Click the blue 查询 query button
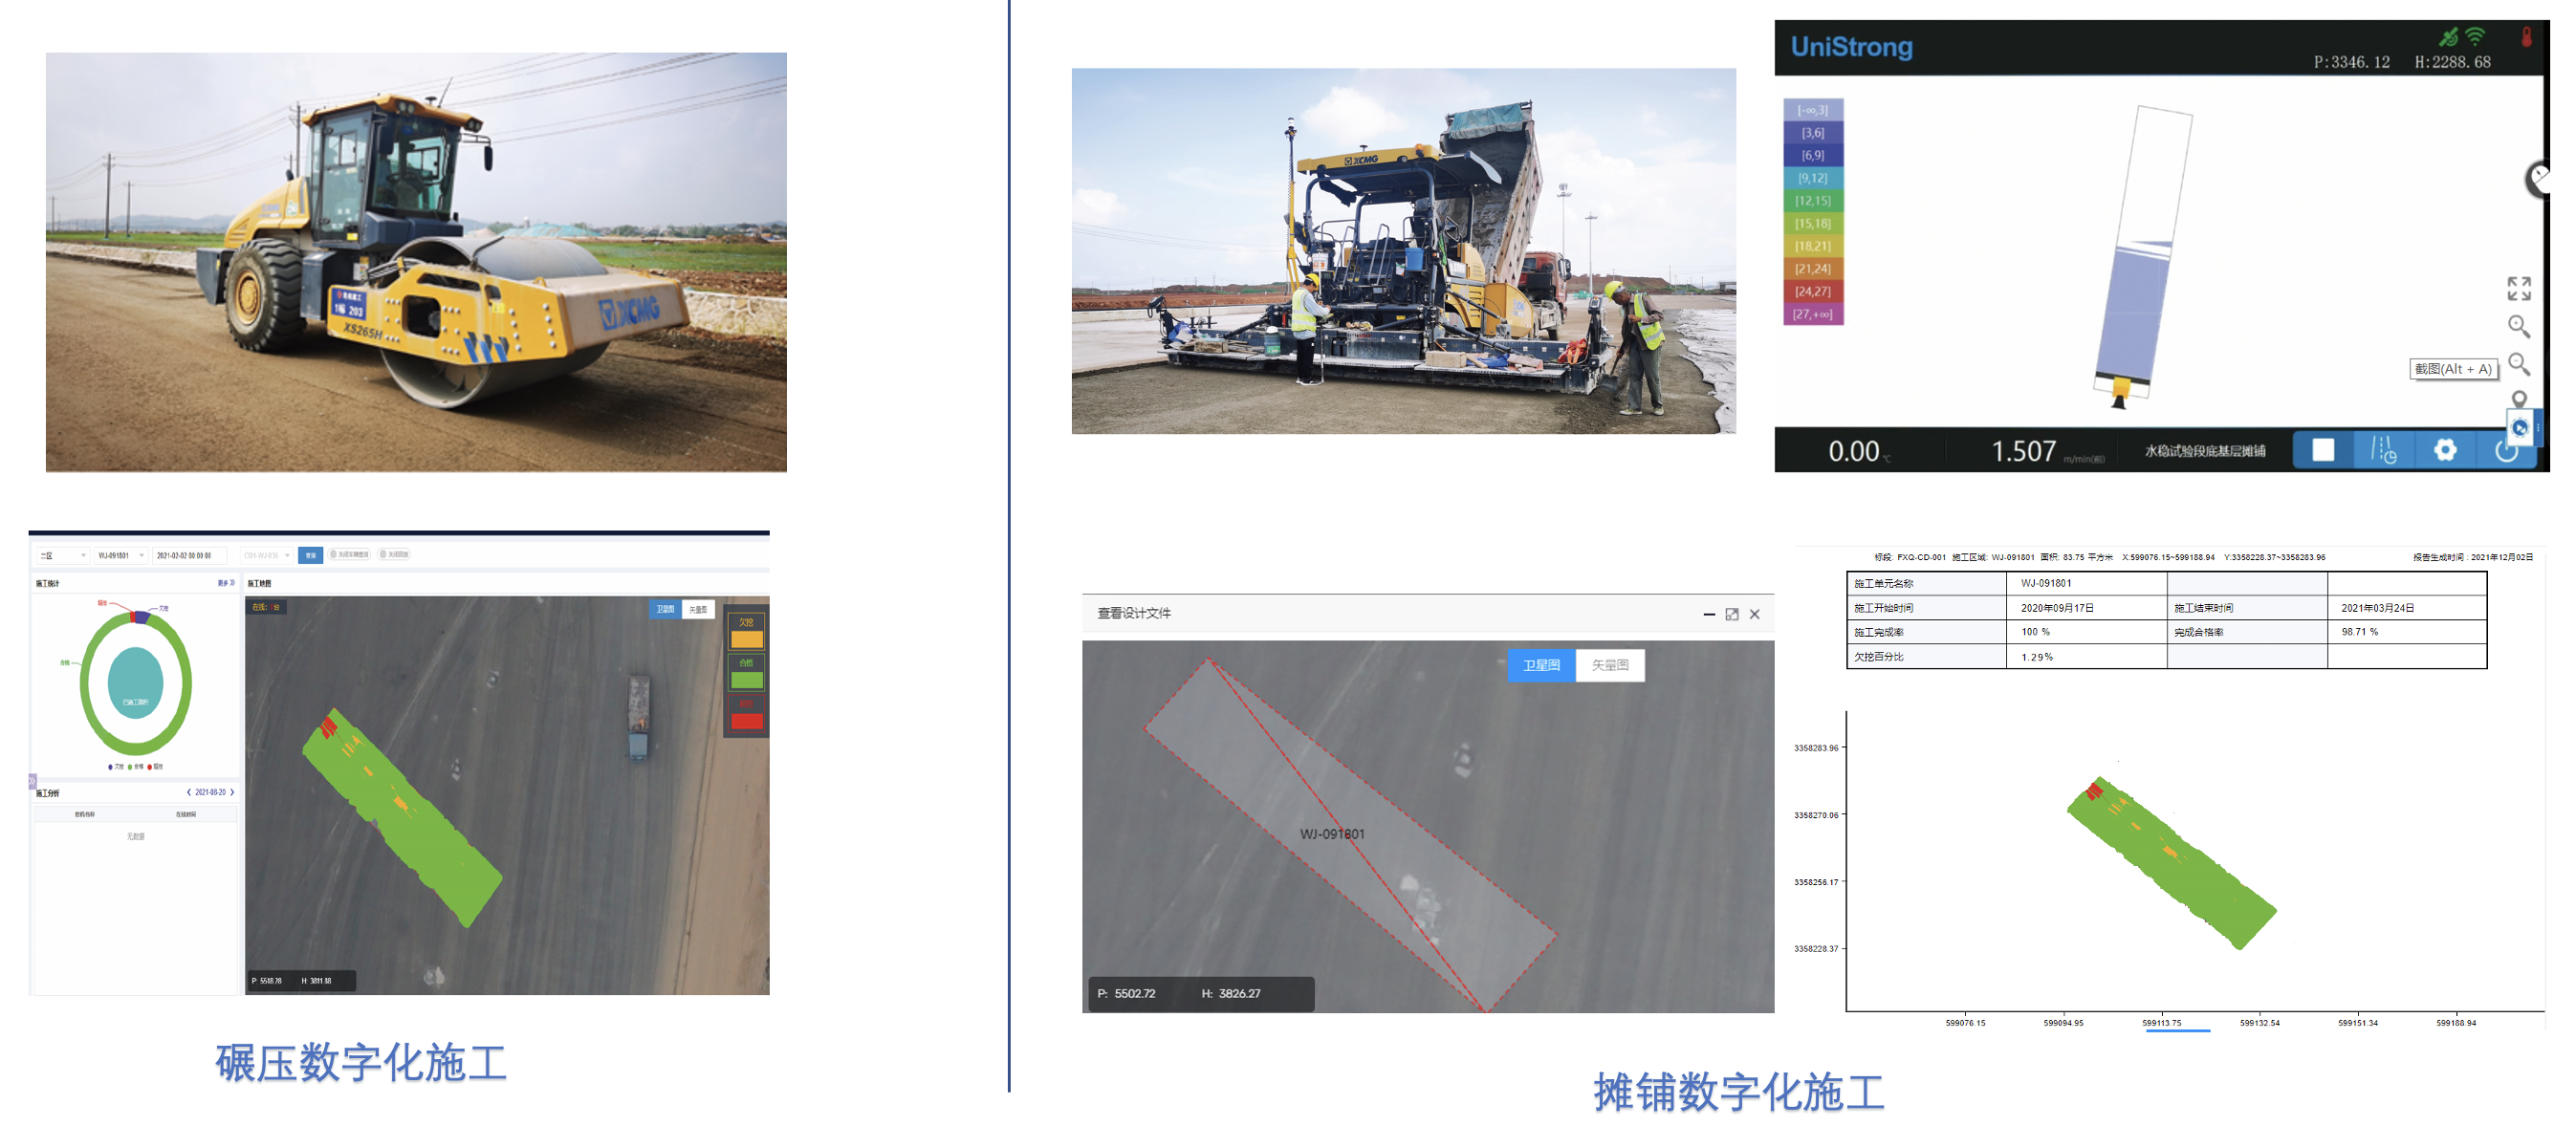The image size is (2576, 1126). [x=311, y=557]
